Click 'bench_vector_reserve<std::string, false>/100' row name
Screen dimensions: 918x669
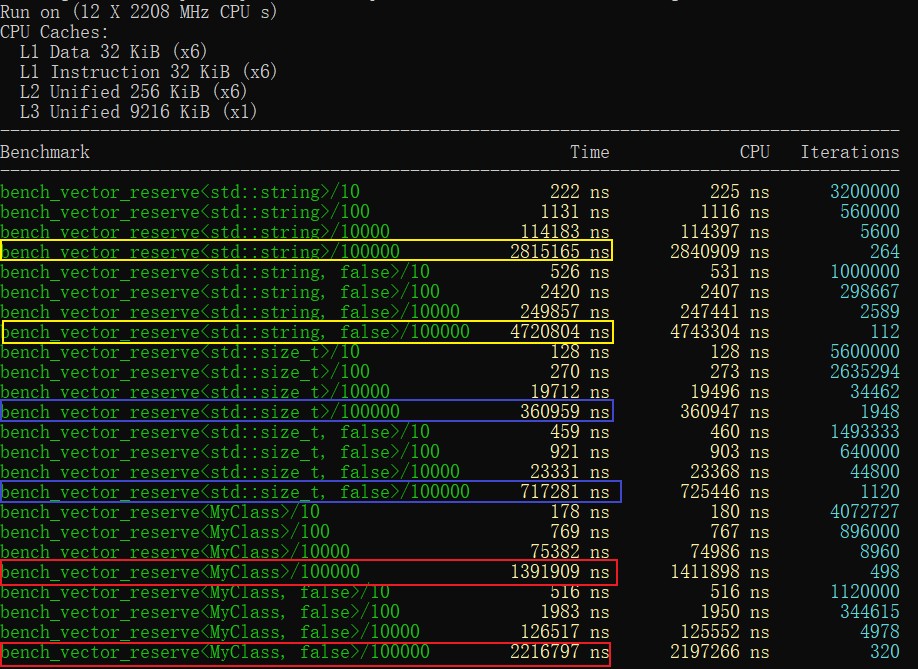220,291
